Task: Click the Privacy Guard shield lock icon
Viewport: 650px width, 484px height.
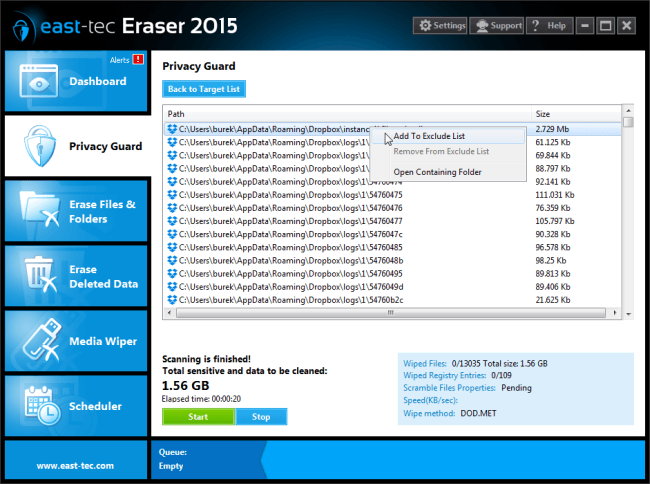Action: (40, 146)
